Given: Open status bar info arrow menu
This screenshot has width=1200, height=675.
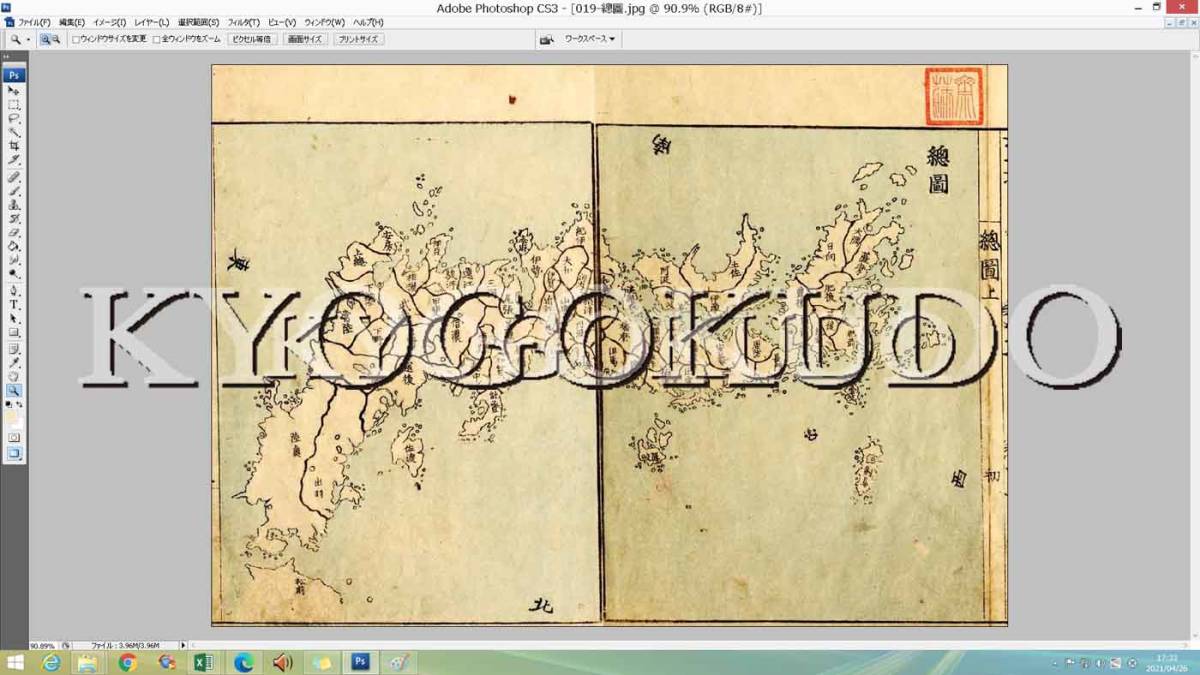Looking at the screenshot, I should [x=183, y=646].
